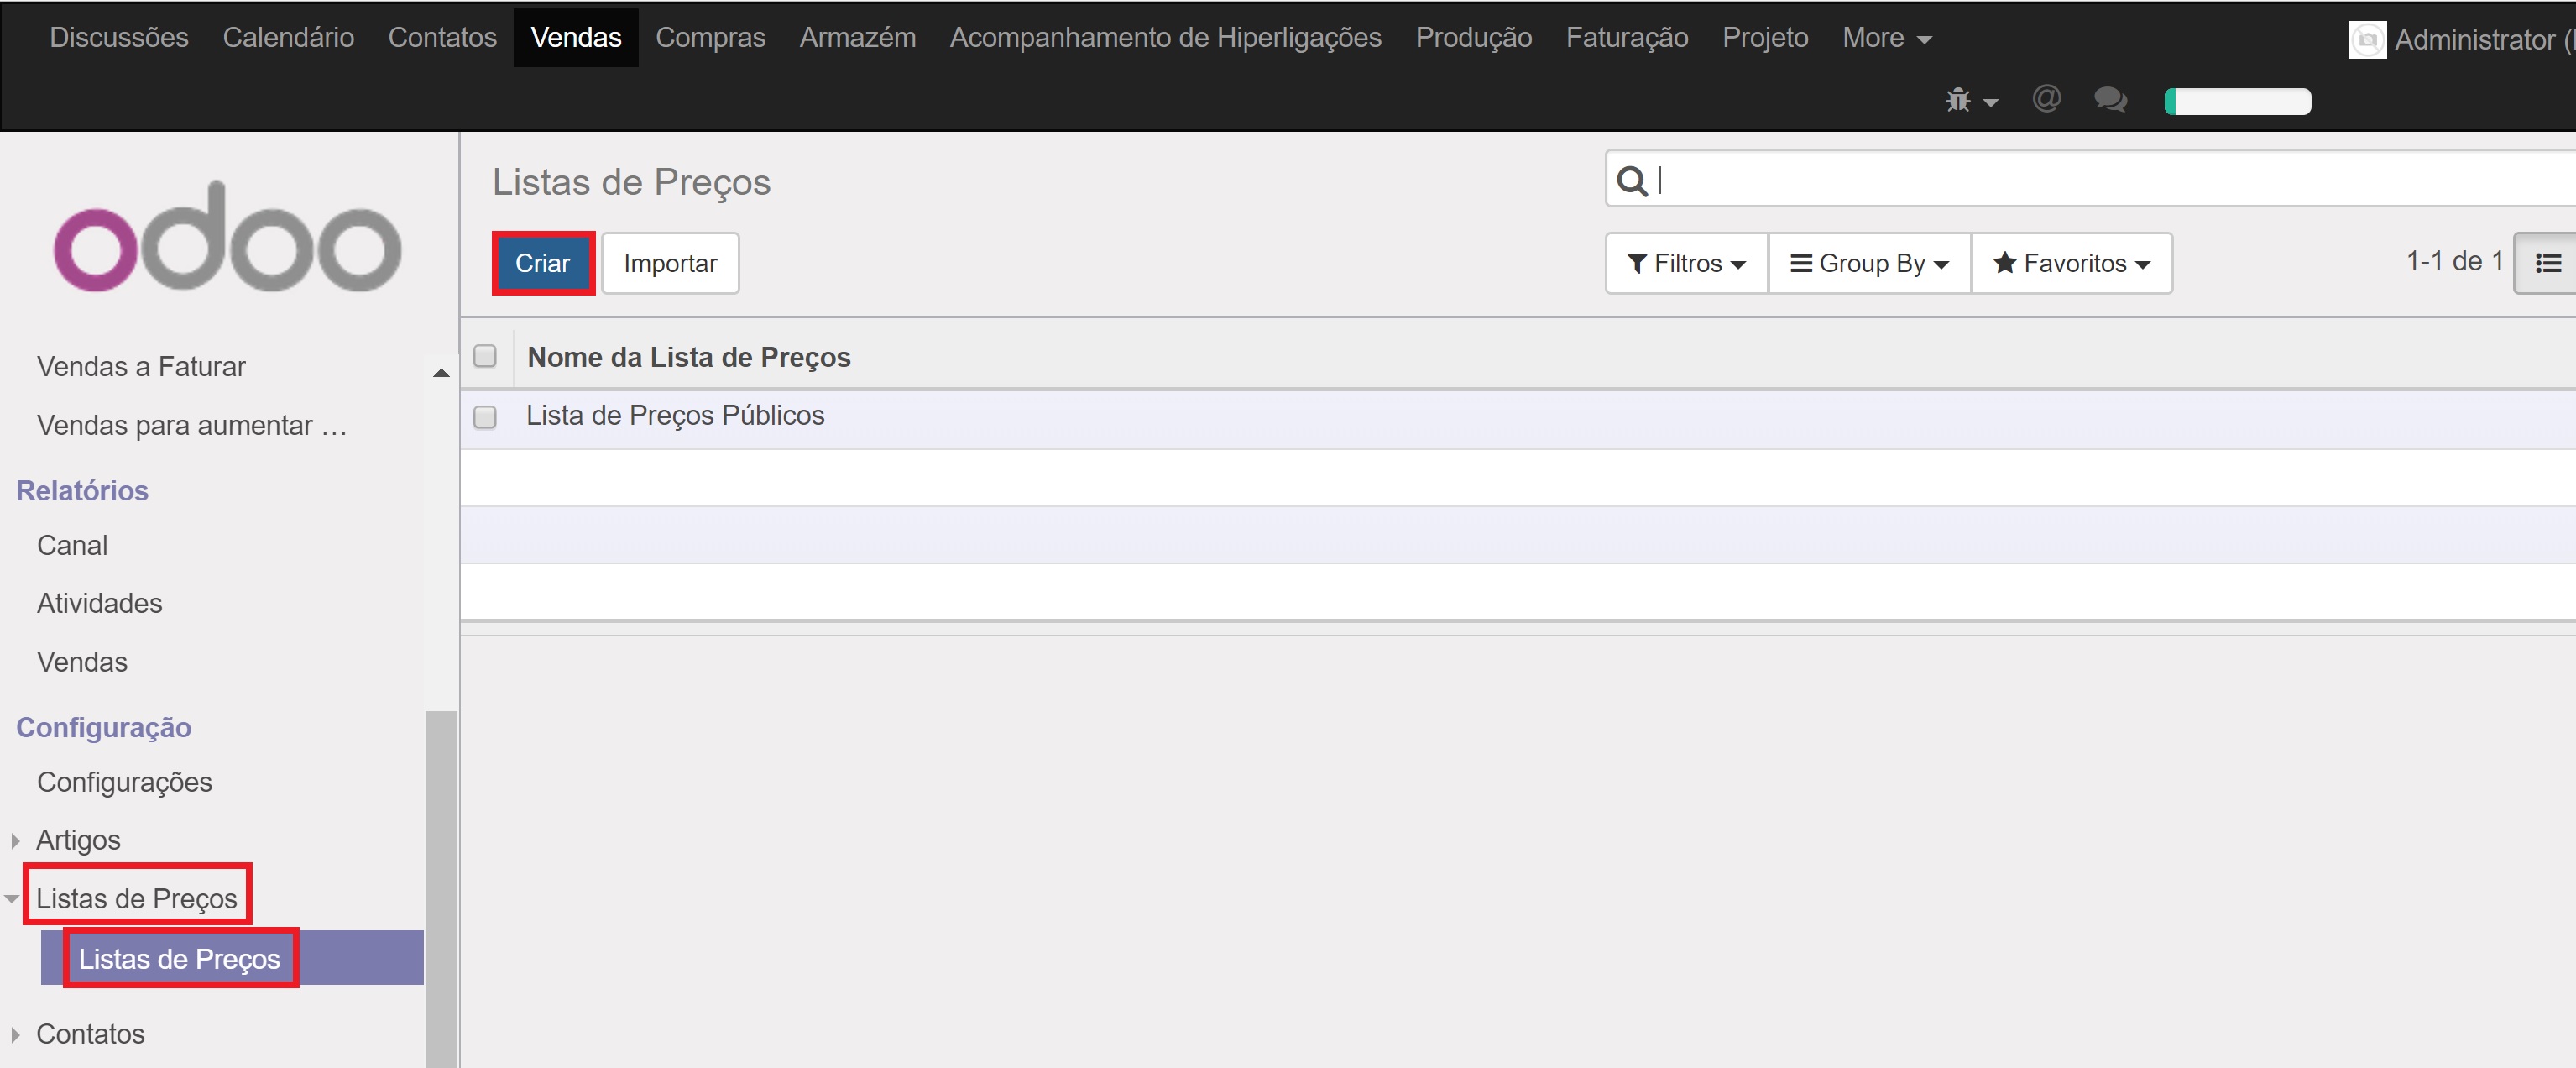Click the green progress bar
This screenshot has height=1068, width=2576.
2237,101
